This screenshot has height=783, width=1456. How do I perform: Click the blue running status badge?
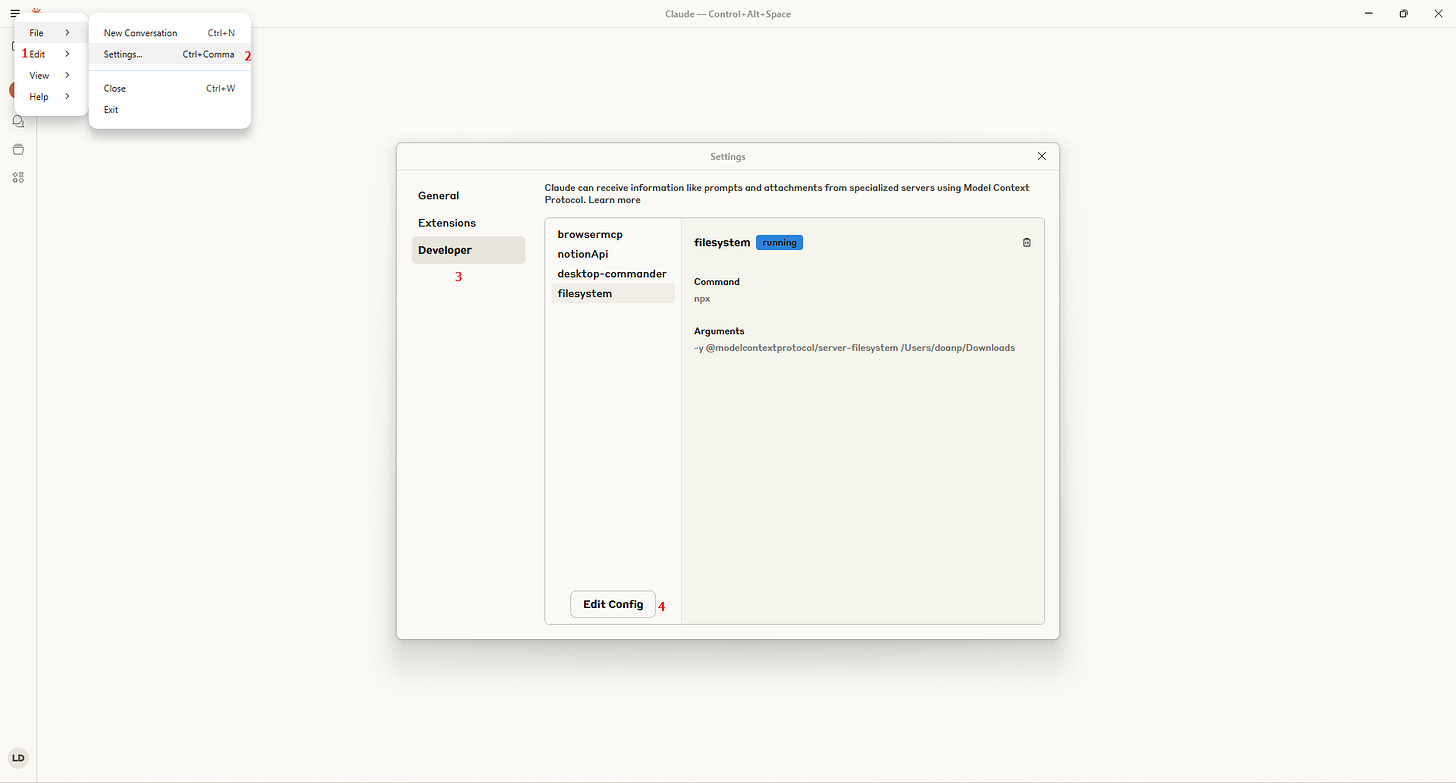tap(779, 242)
